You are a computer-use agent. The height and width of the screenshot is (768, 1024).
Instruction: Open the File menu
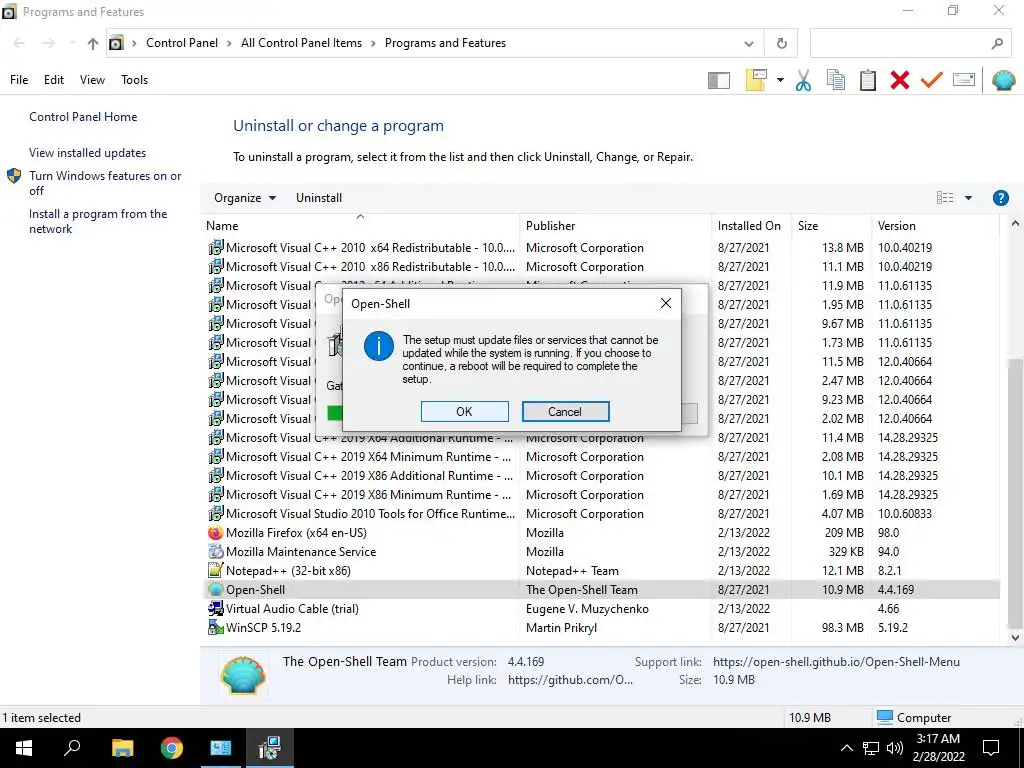coord(19,80)
